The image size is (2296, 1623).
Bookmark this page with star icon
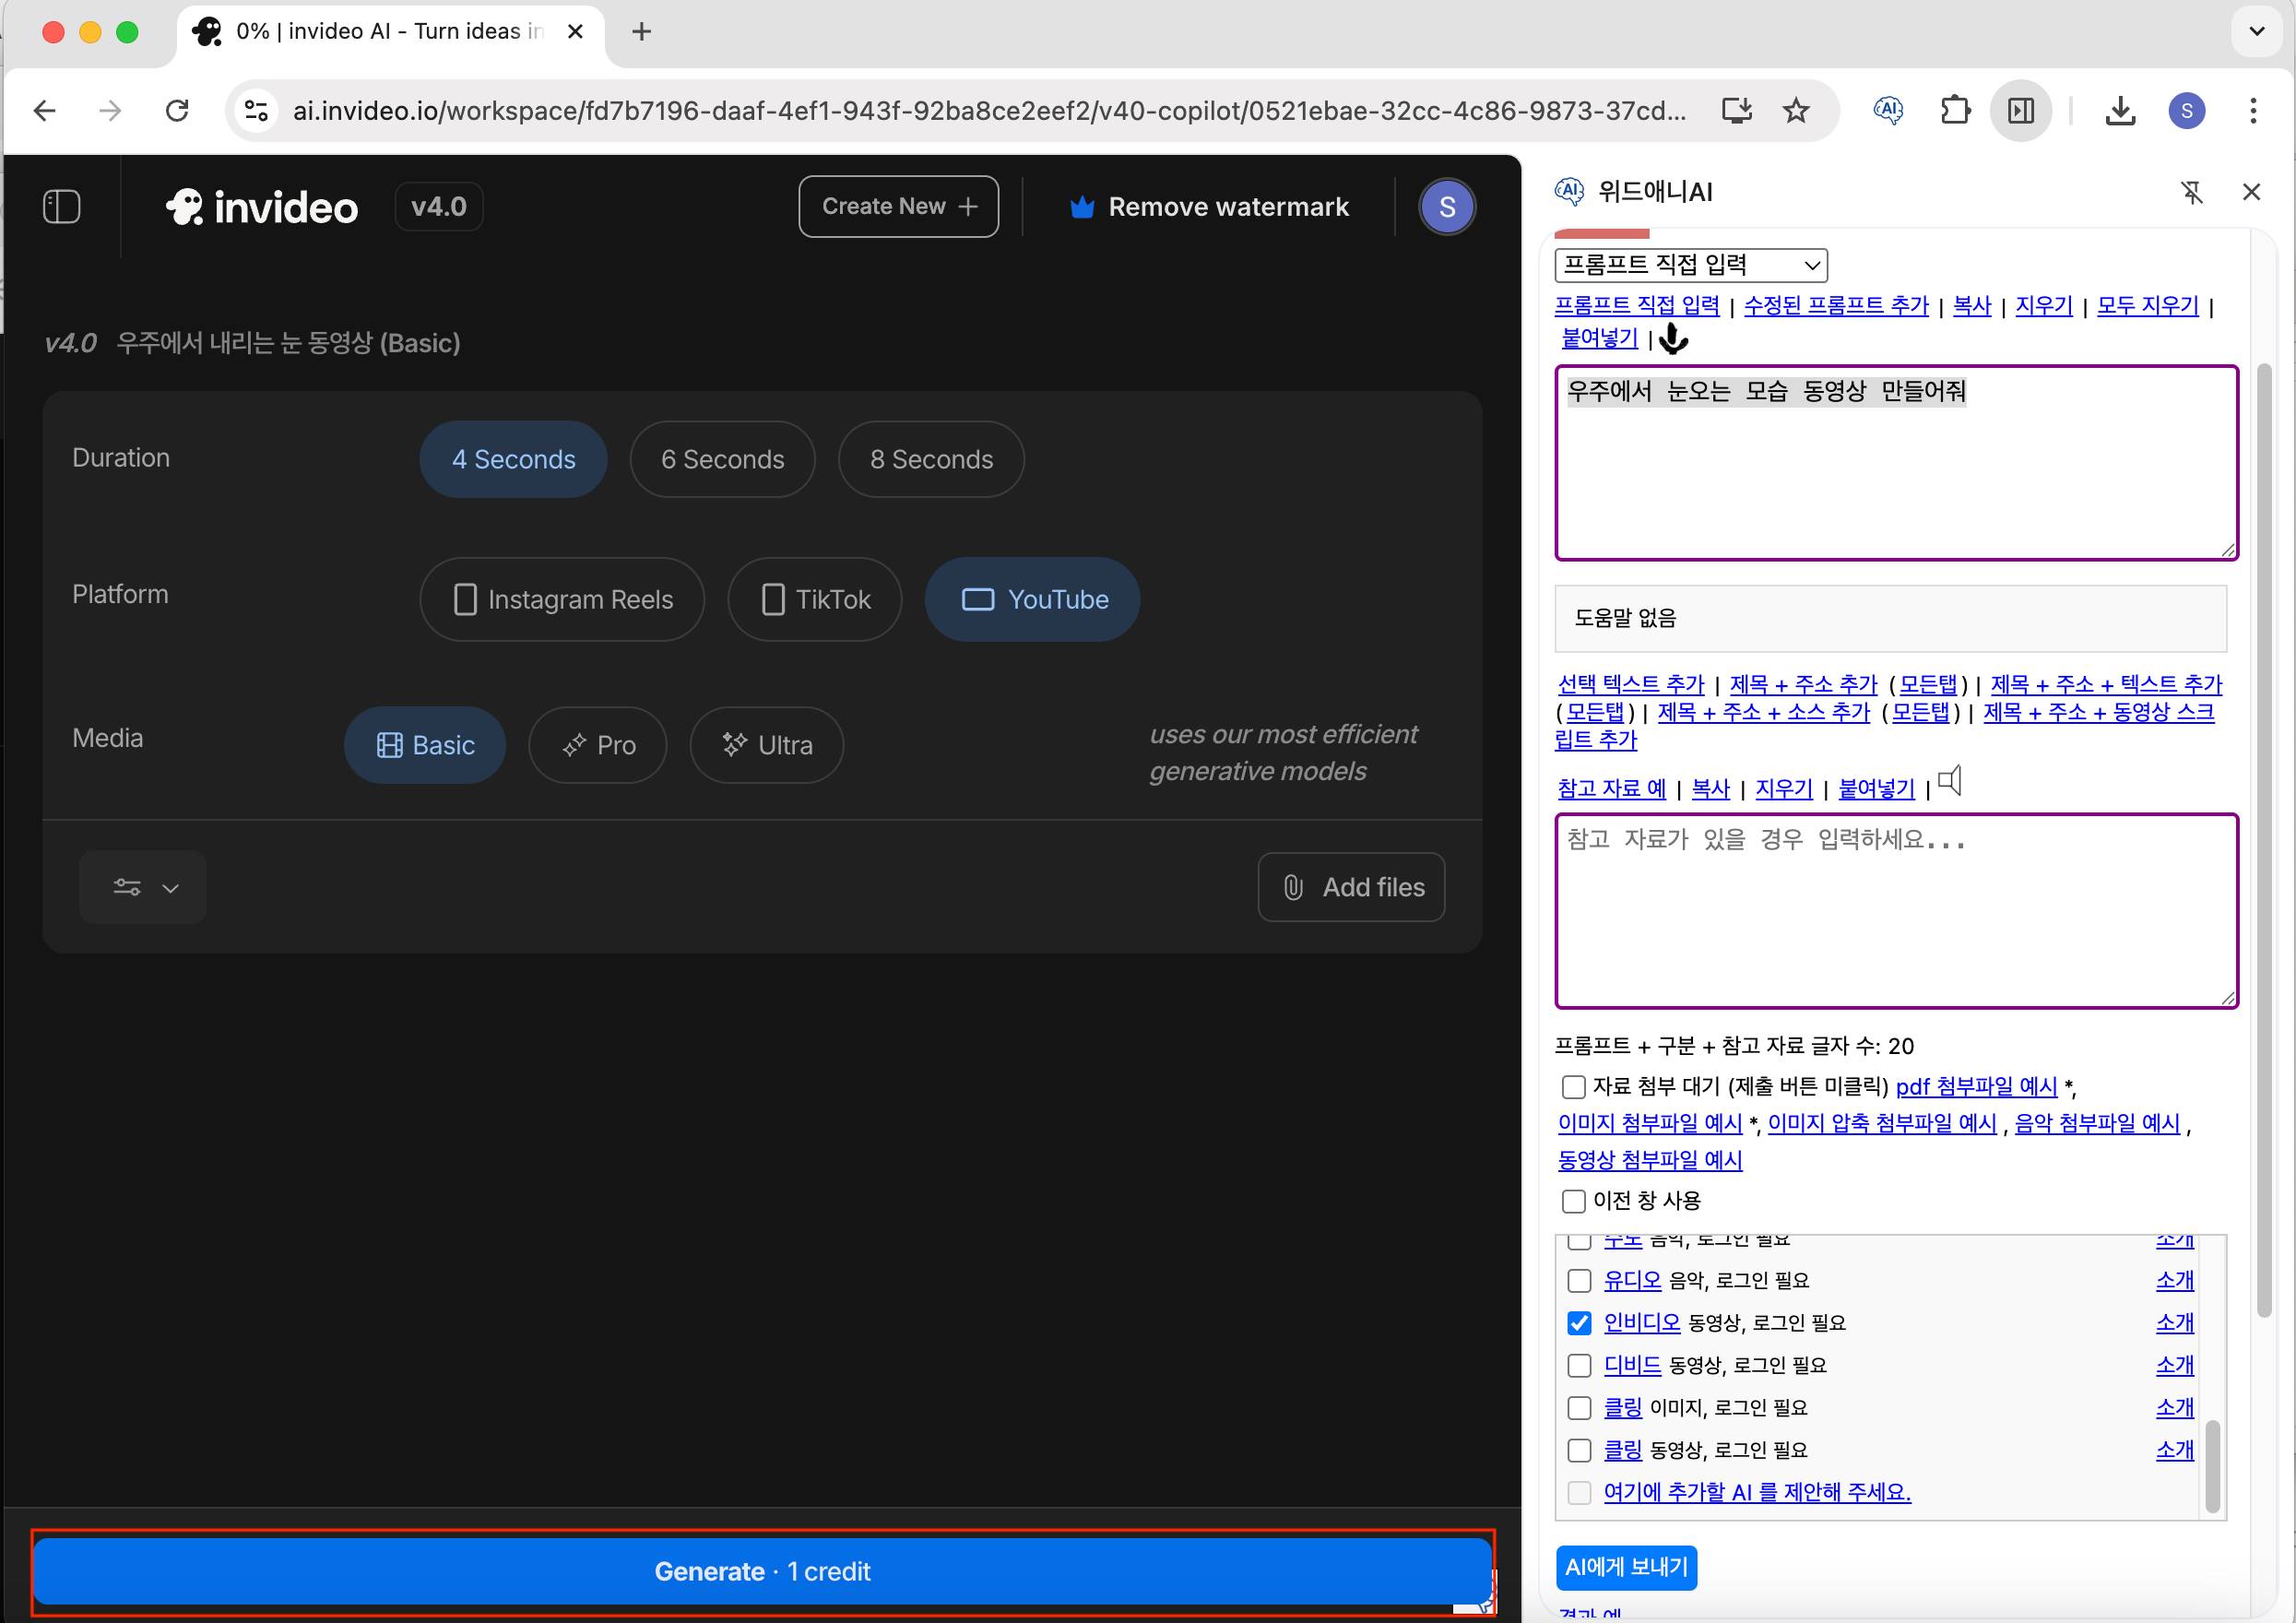[1796, 110]
